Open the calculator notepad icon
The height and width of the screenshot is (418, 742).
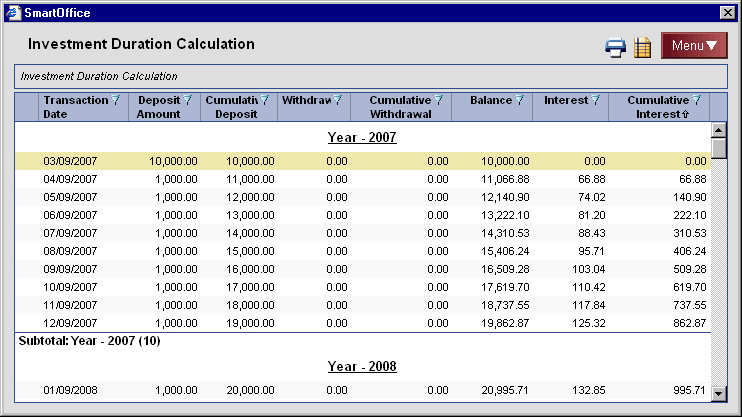643,47
